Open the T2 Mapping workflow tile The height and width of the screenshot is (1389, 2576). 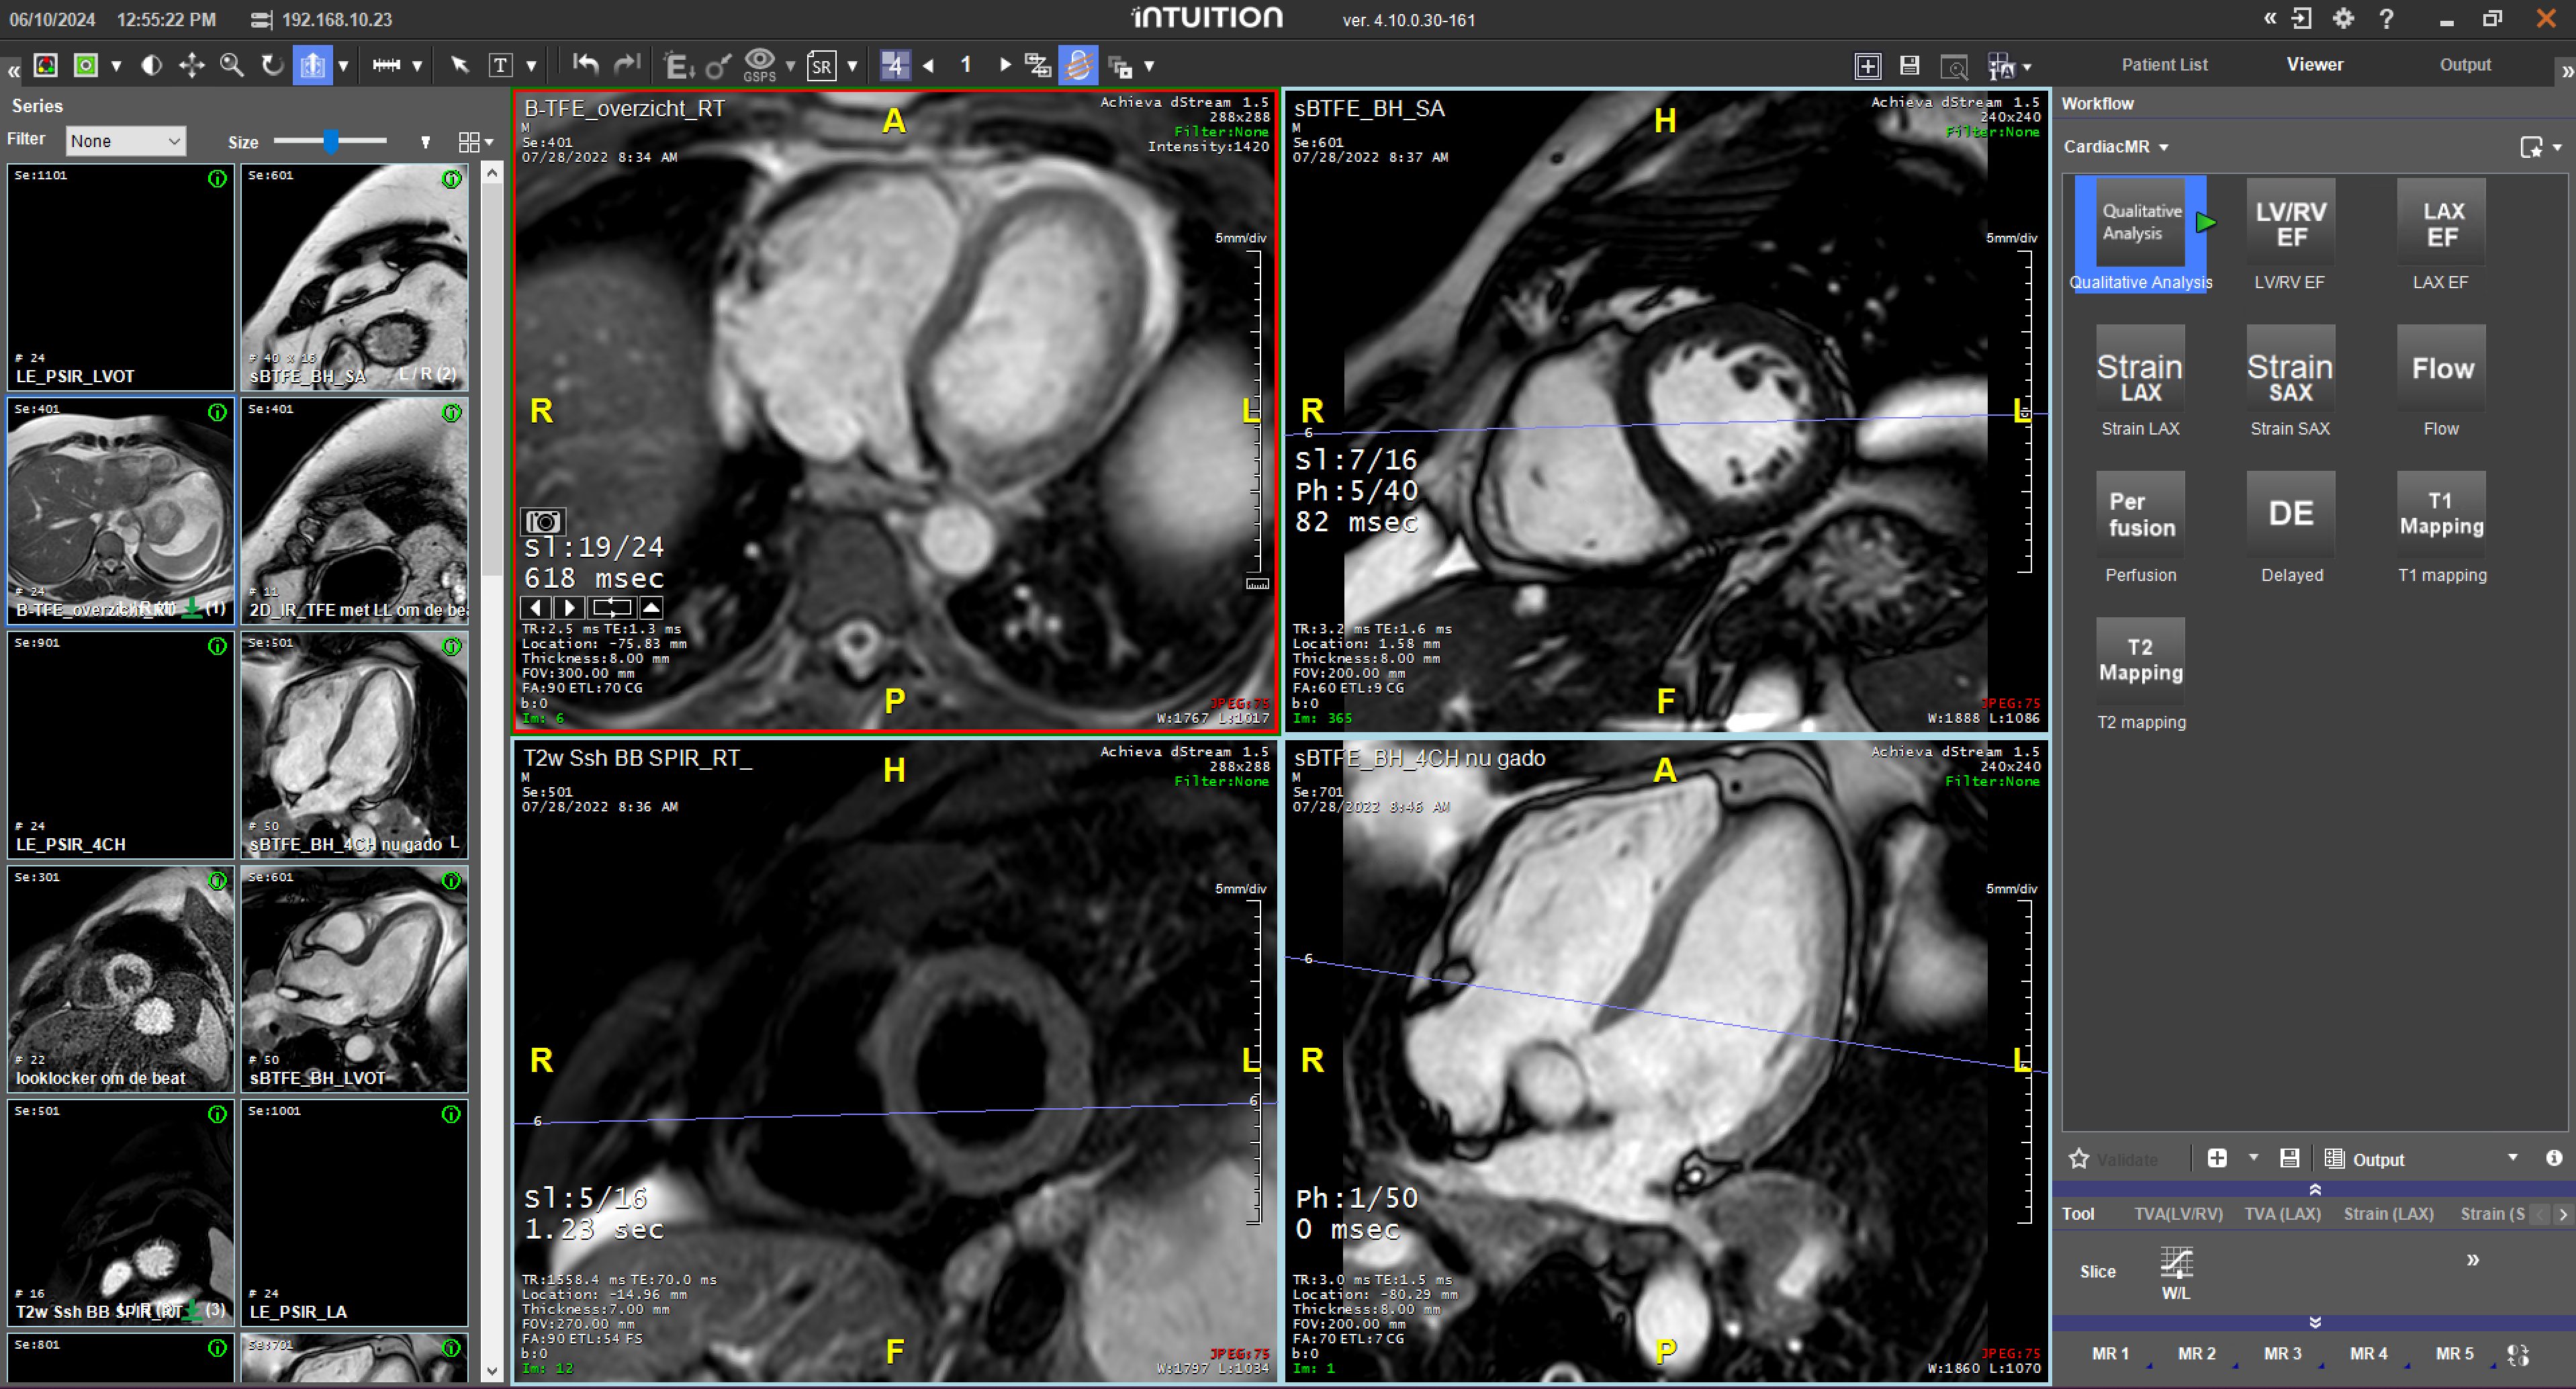coord(2140,676)
